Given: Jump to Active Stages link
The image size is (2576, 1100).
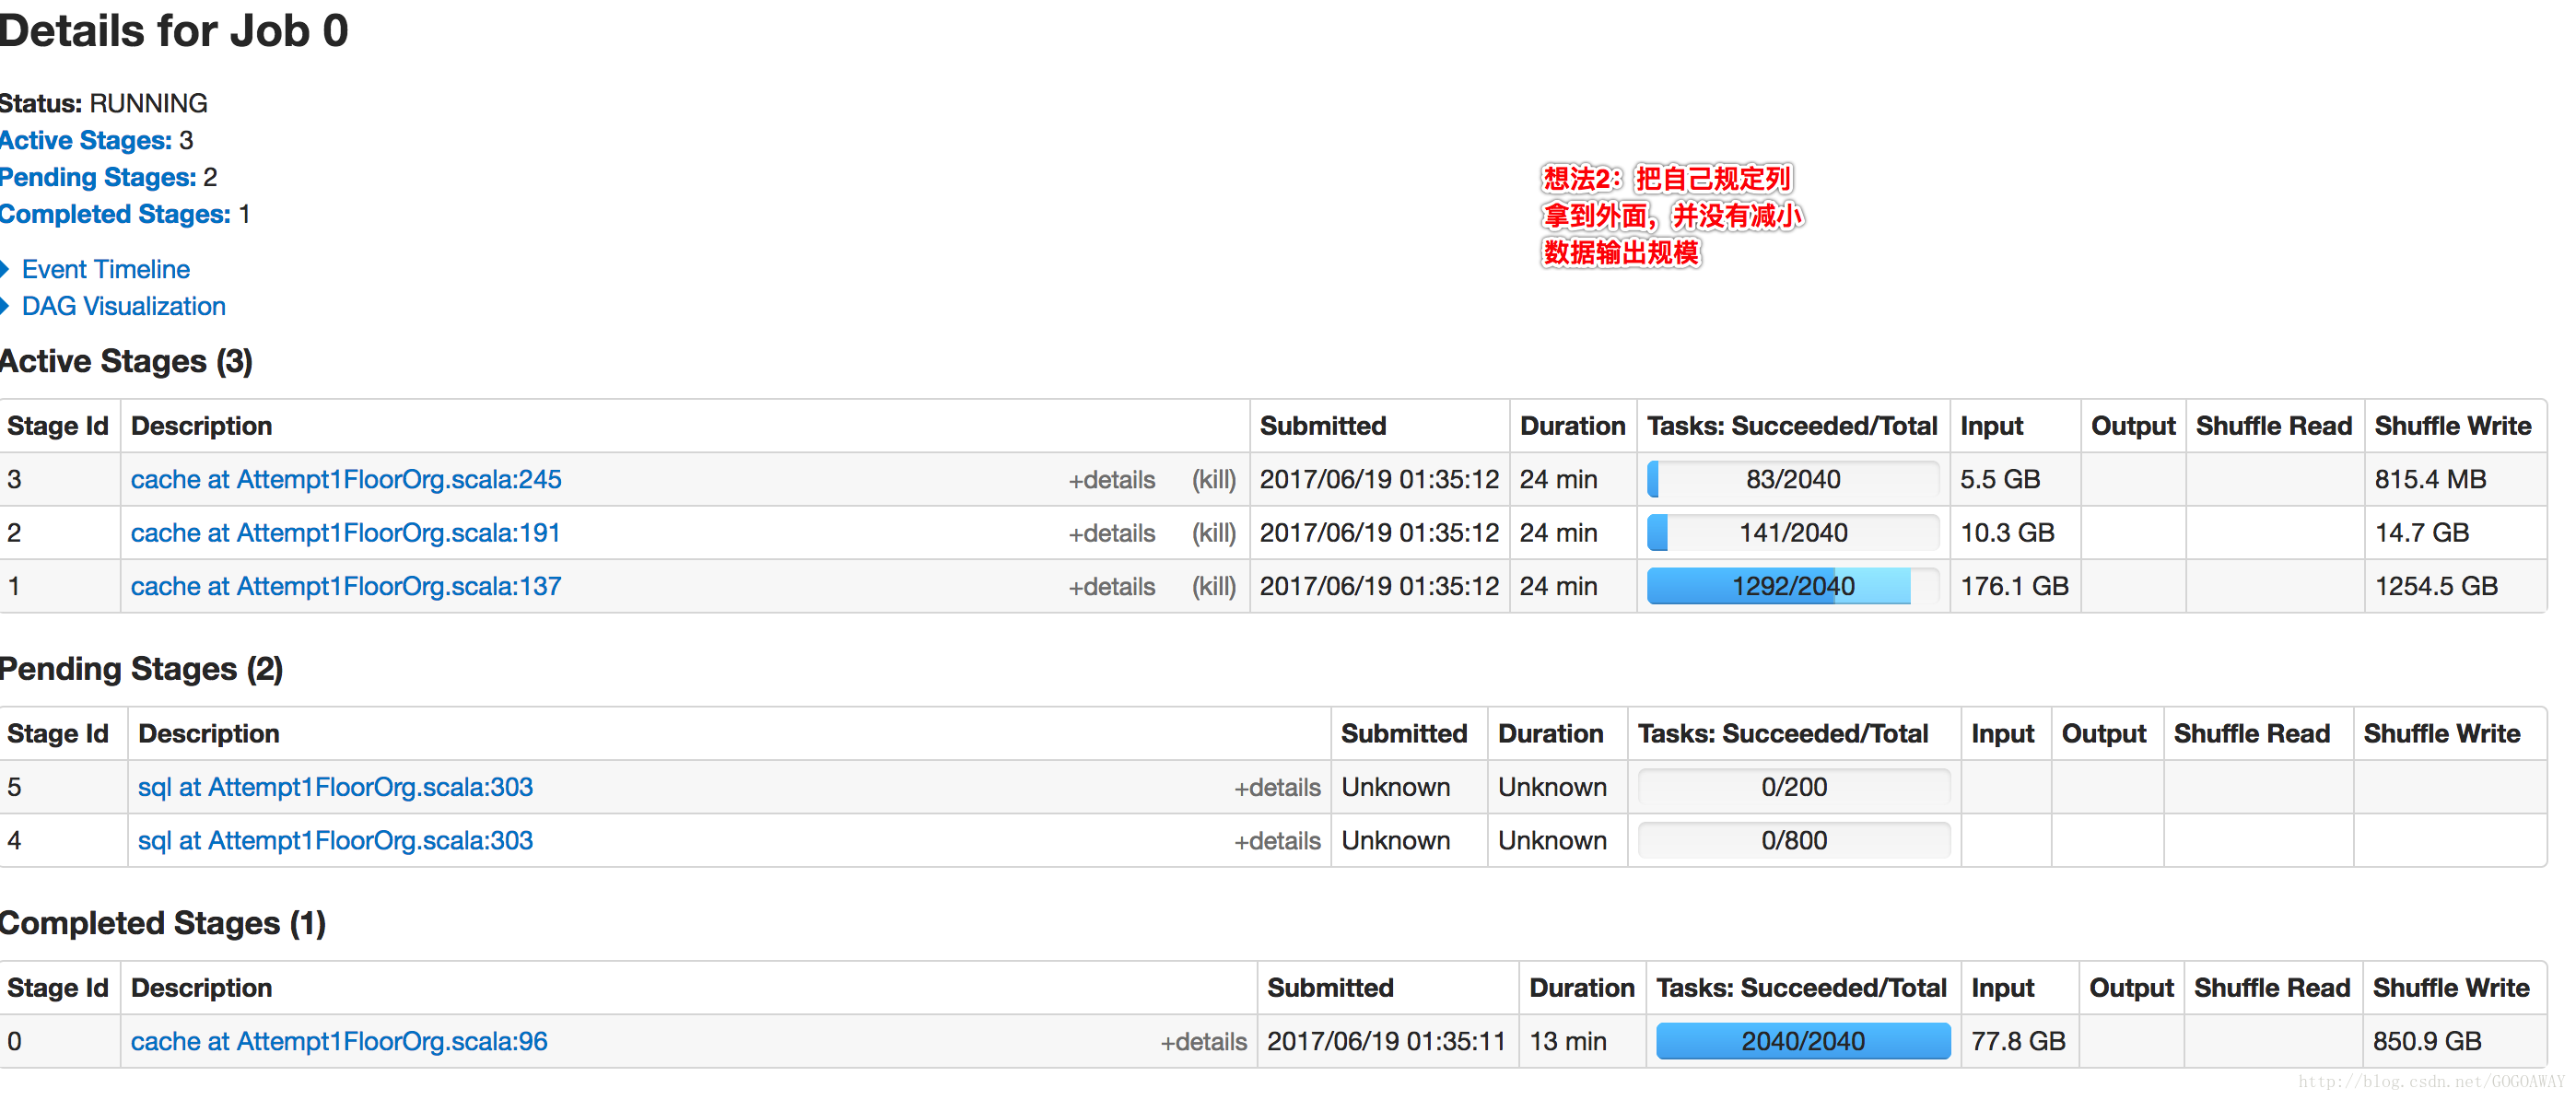Looking at the screenshot, I should (x=86, y=140).
